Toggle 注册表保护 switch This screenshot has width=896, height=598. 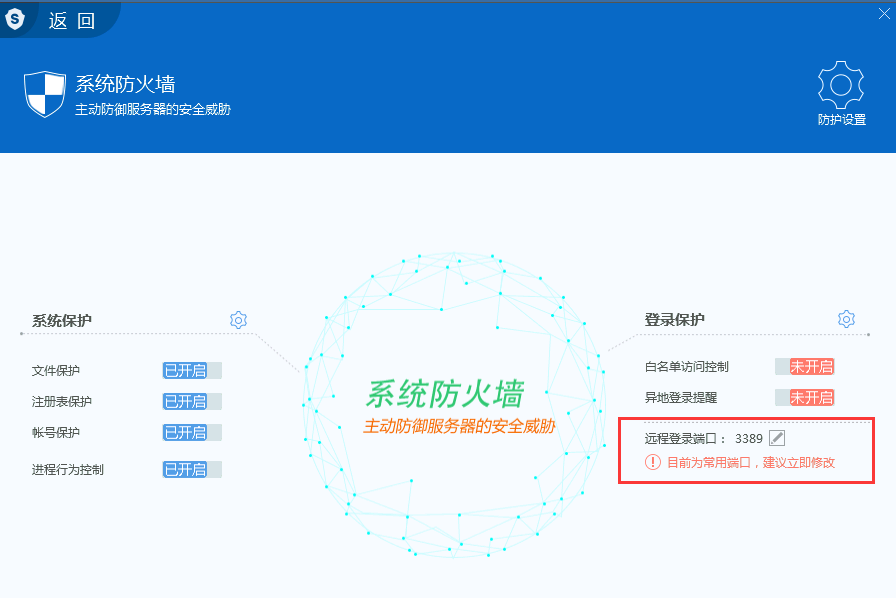coord(192,402)
